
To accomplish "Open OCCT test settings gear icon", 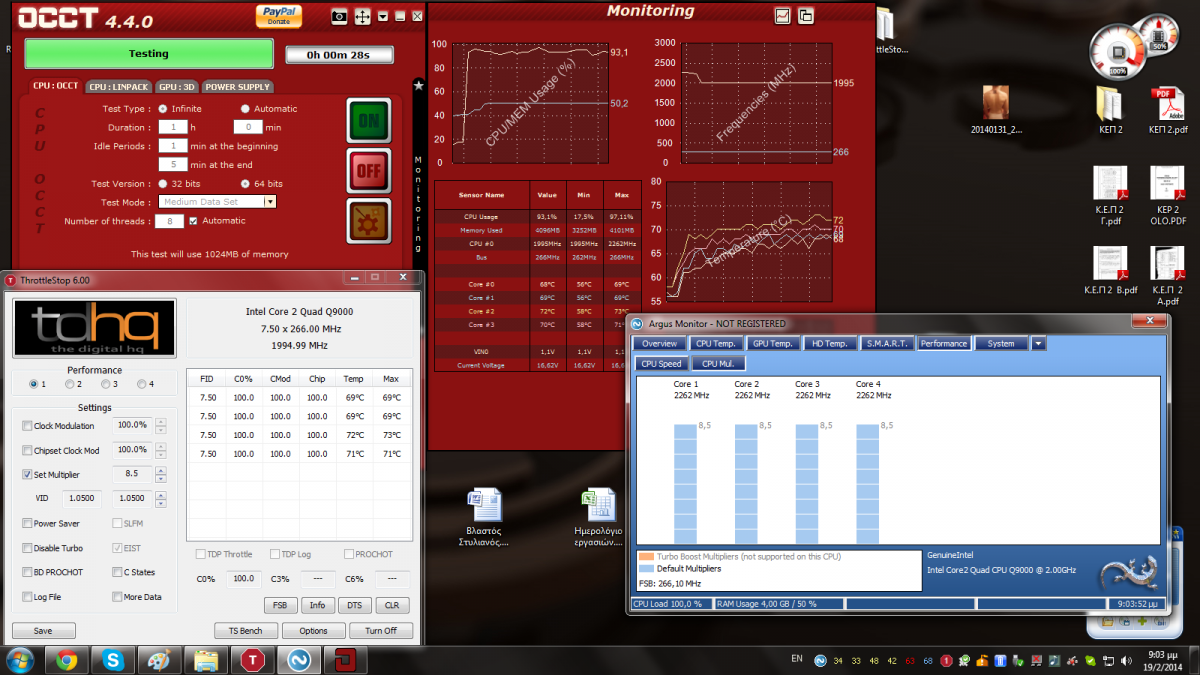I will [x=369, y=221].
